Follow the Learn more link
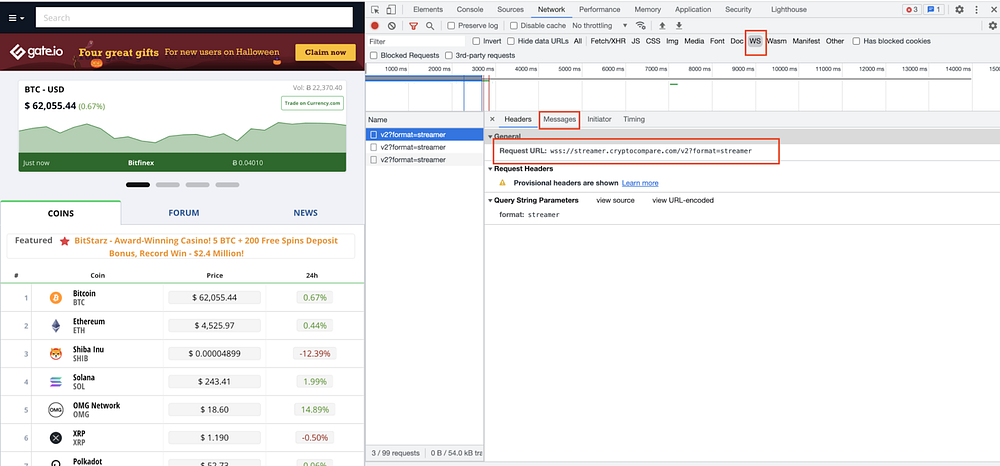This screenshot has height=466, width=1000. (640, 183)
